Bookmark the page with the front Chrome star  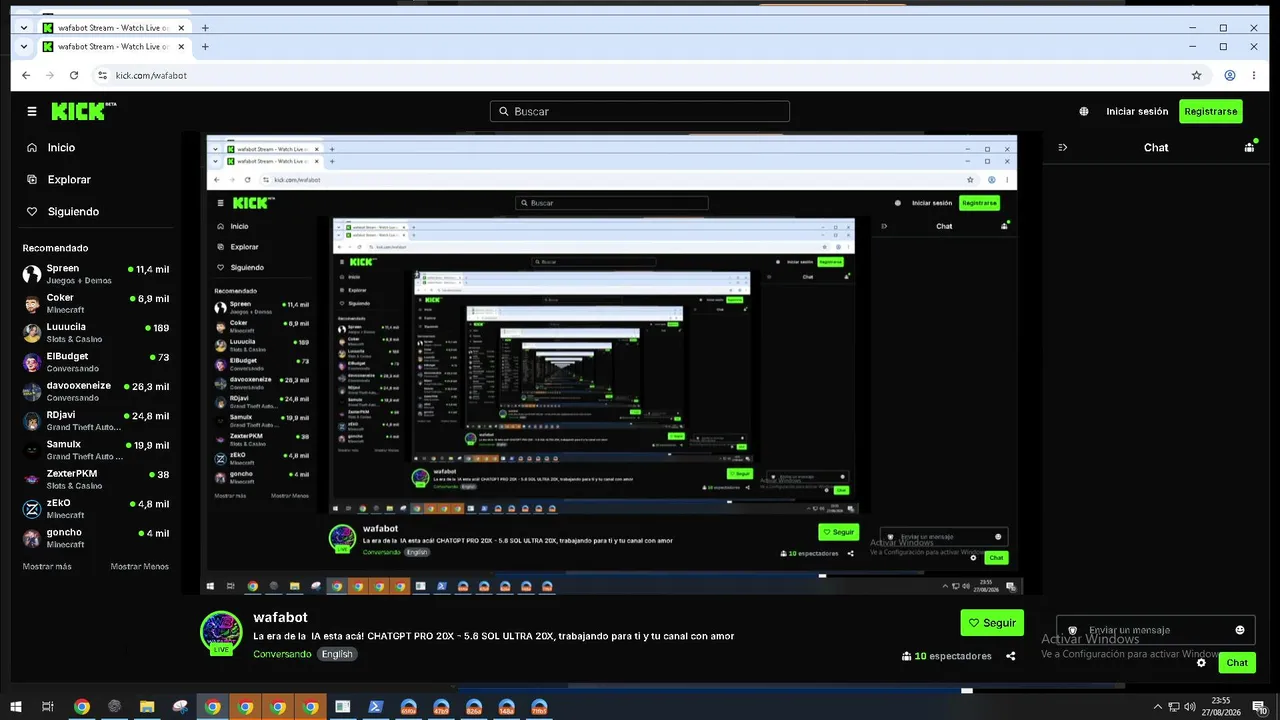click(x=1196, y=75)
